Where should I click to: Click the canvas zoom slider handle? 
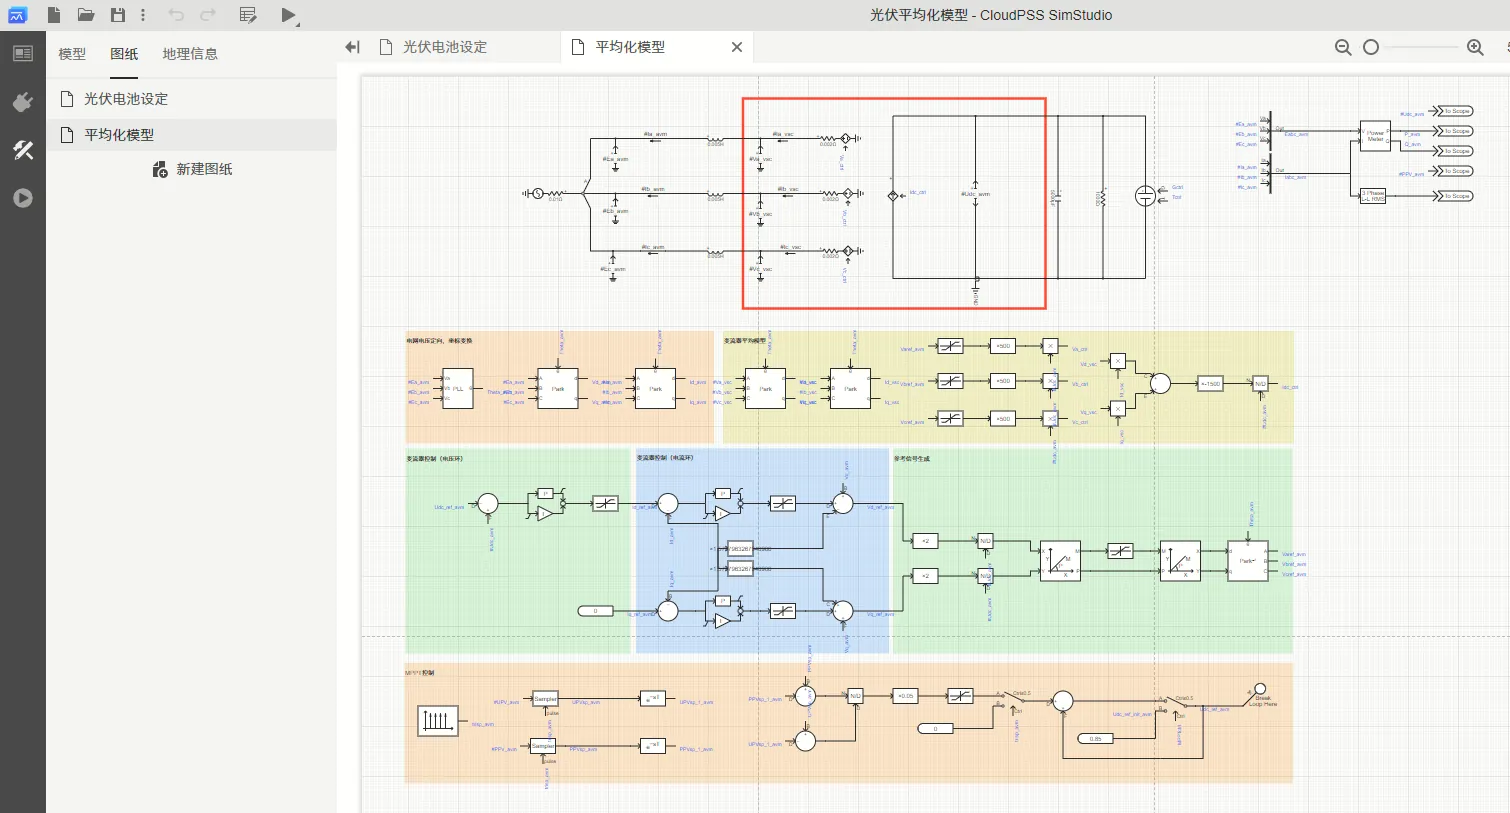click(x=1371, y=47)
